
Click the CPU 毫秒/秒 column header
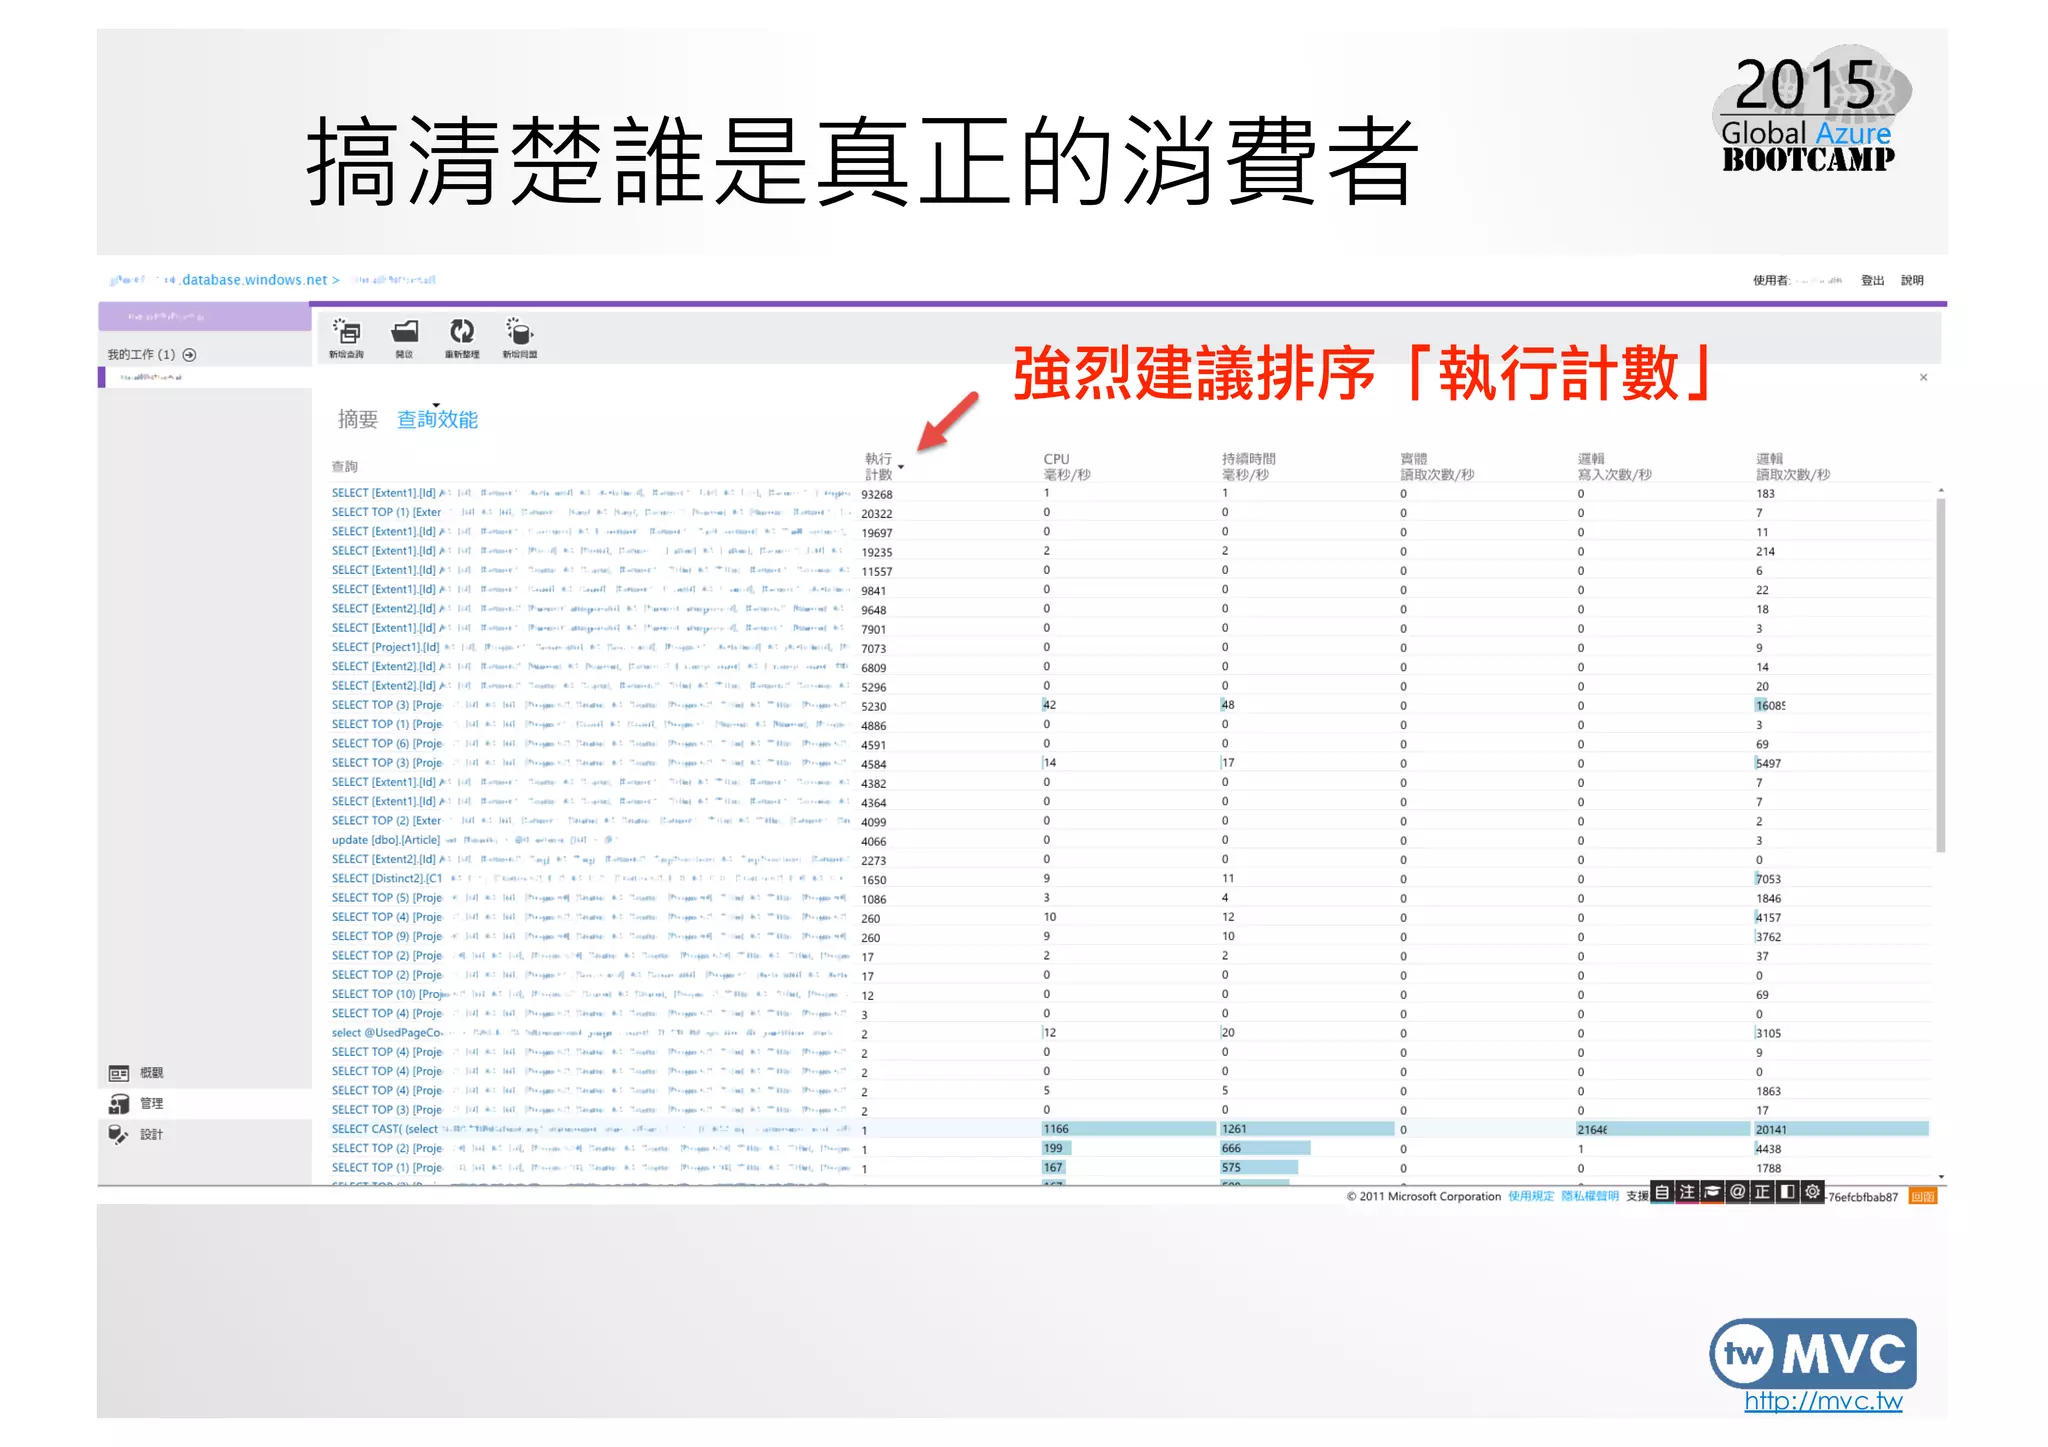coord(1067,467)
